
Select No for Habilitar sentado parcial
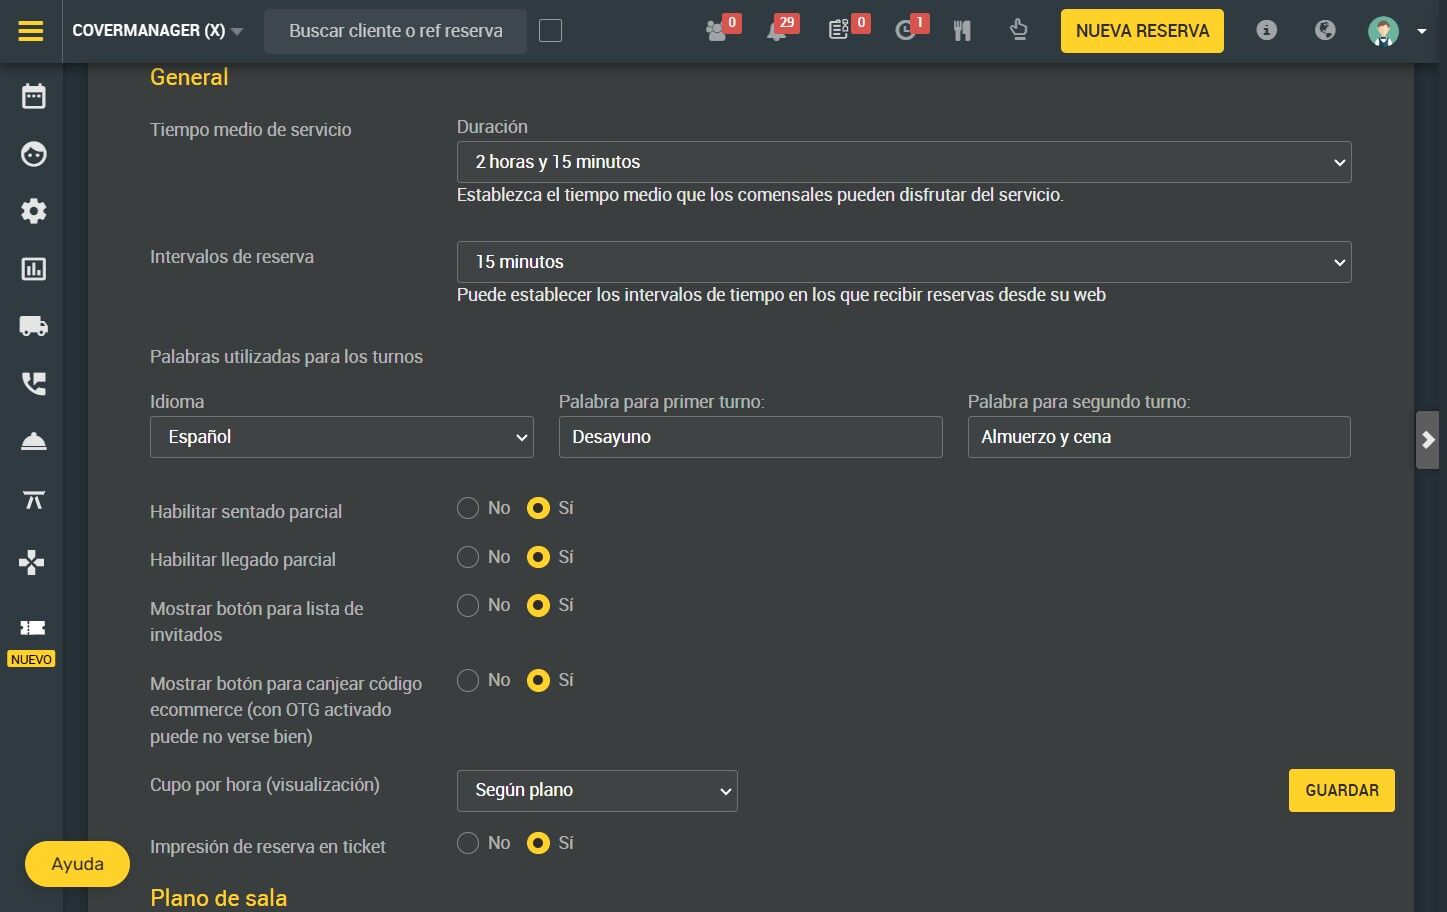point(468,508)
